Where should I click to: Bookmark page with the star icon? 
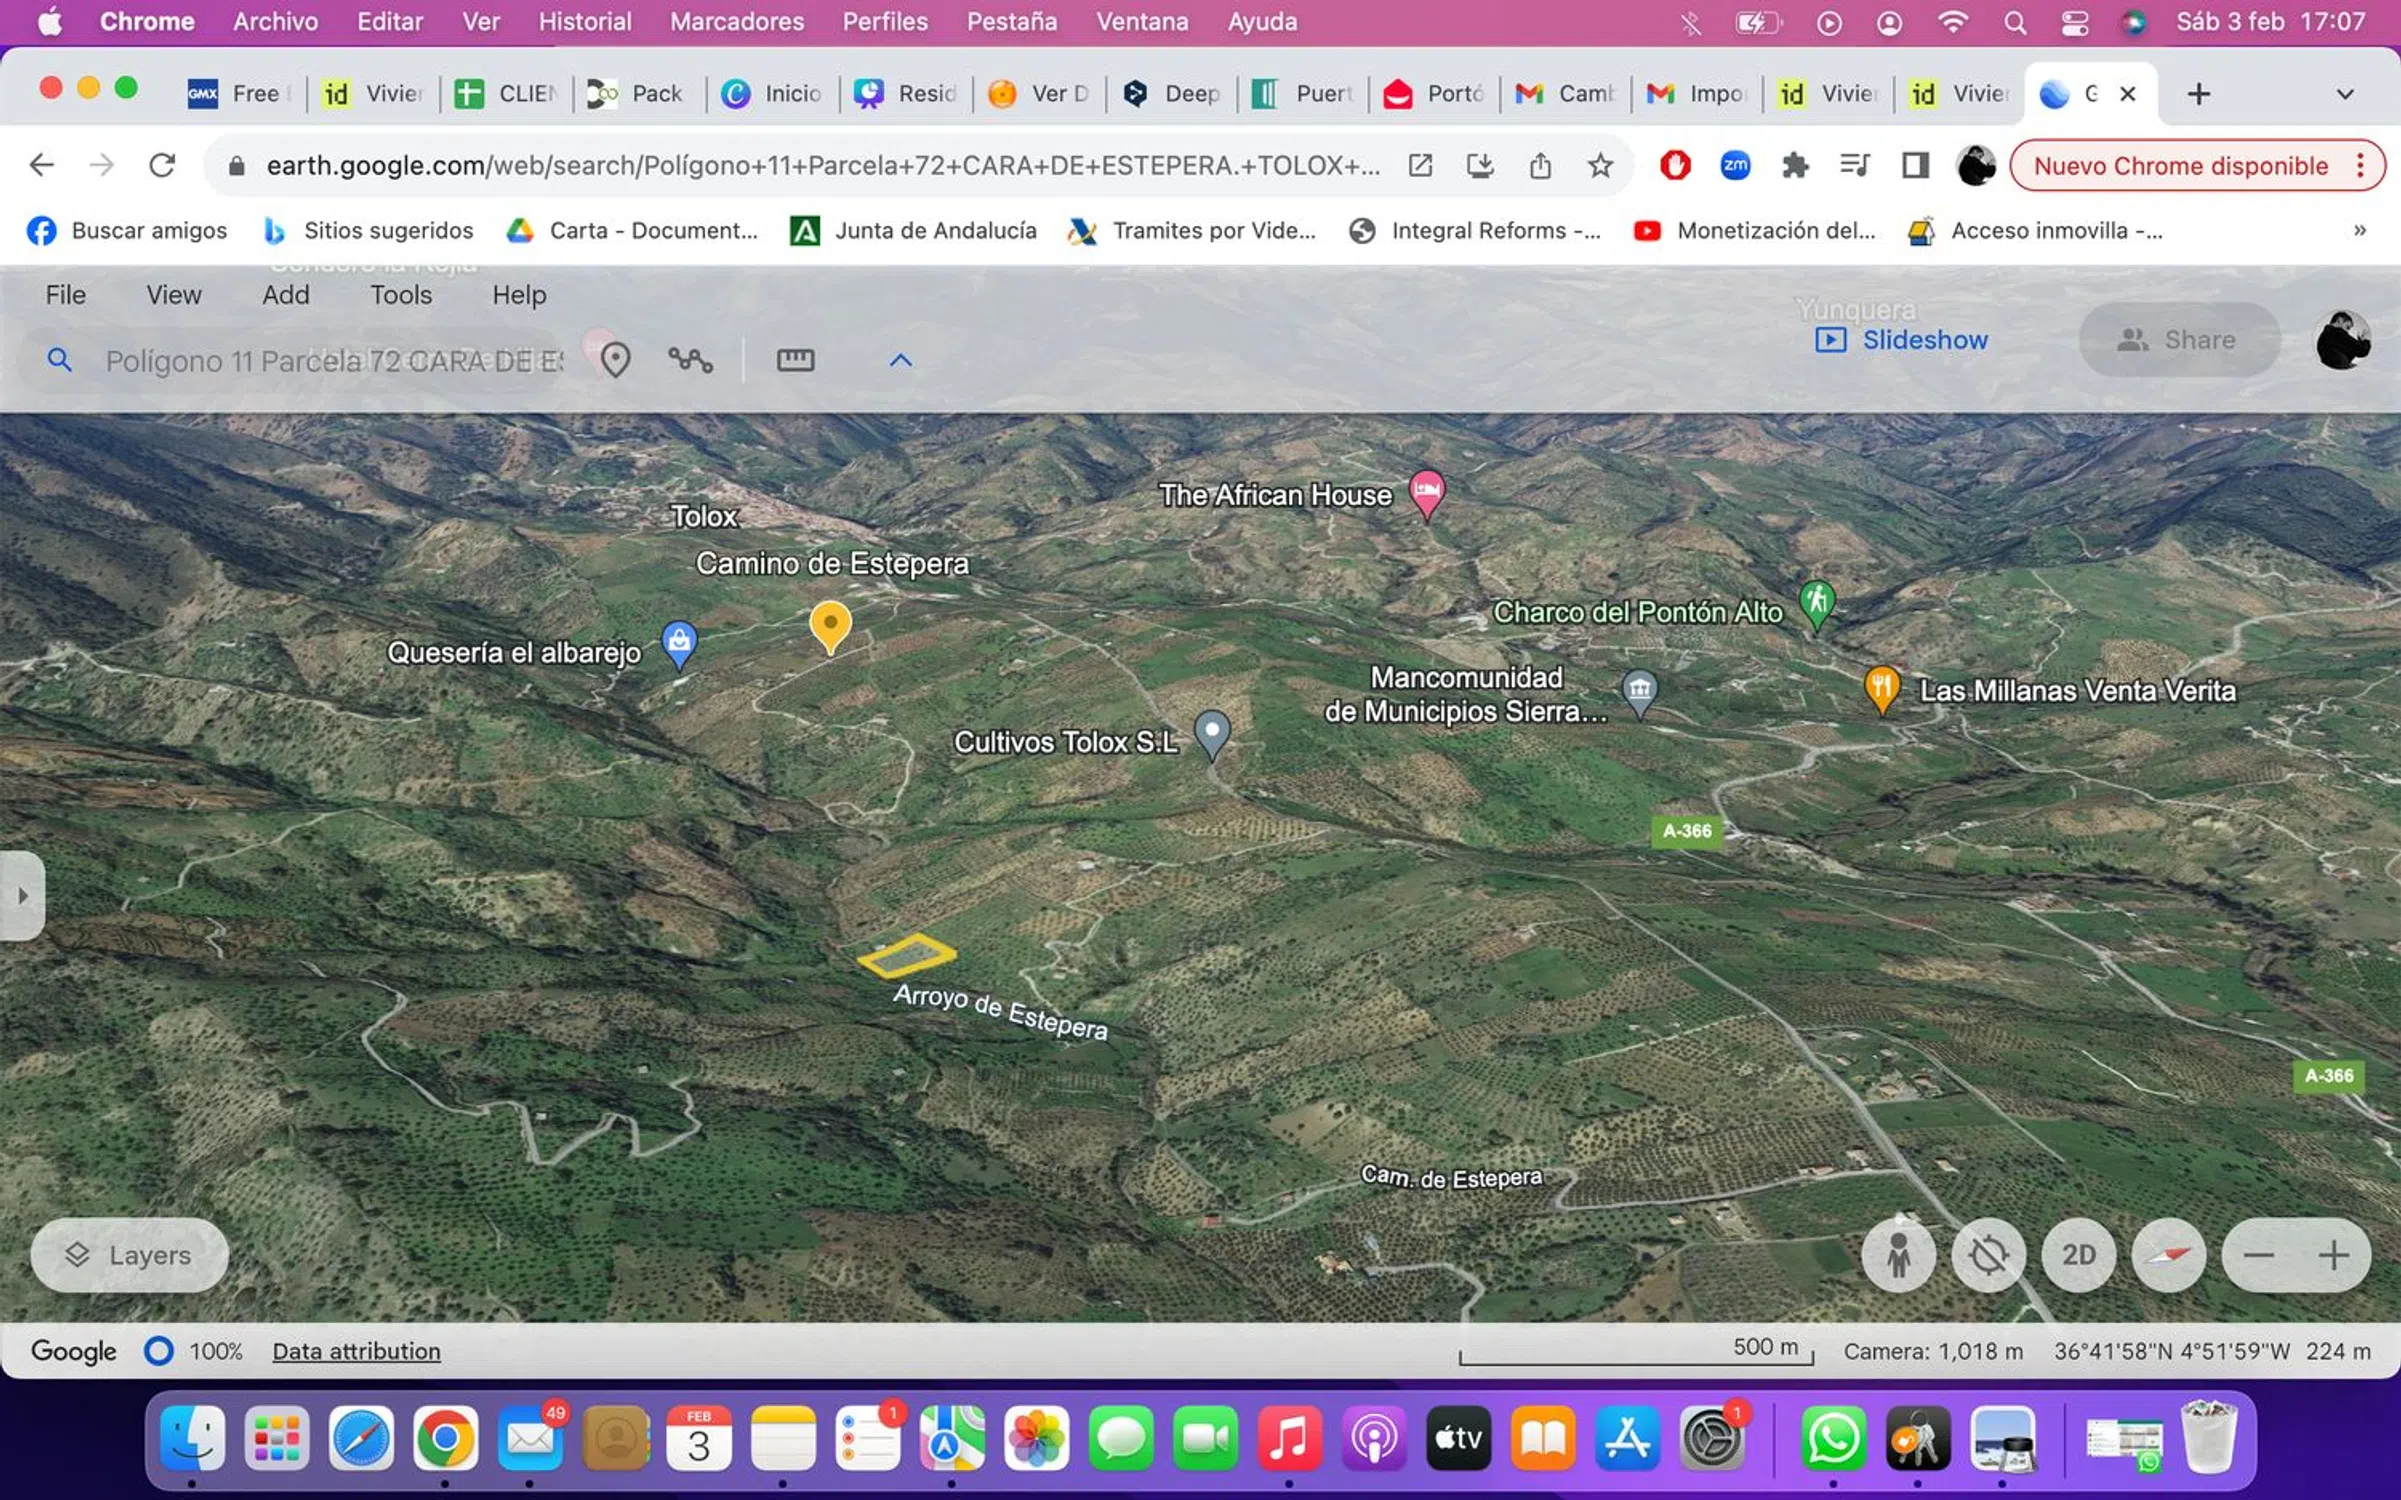point(1600,165)
